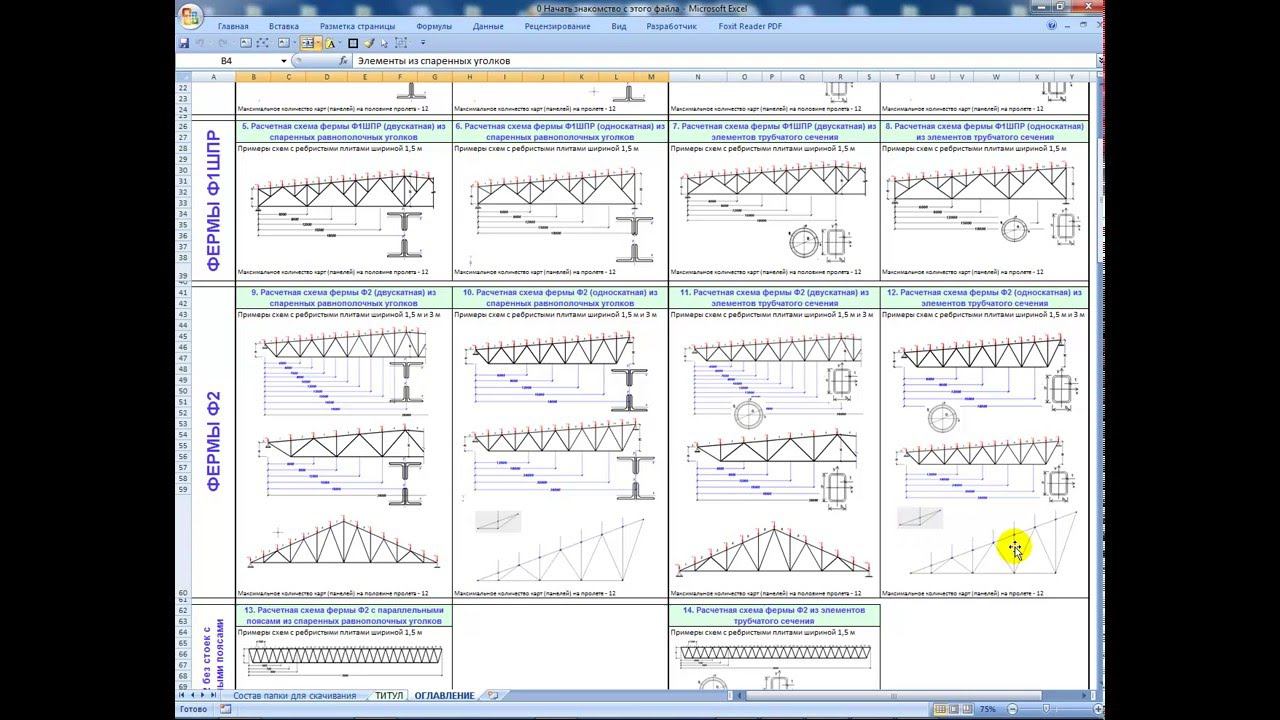Viewport: 1280px width, 720px height.
Task: Click the Name Box showing B4
Action: 227,61
